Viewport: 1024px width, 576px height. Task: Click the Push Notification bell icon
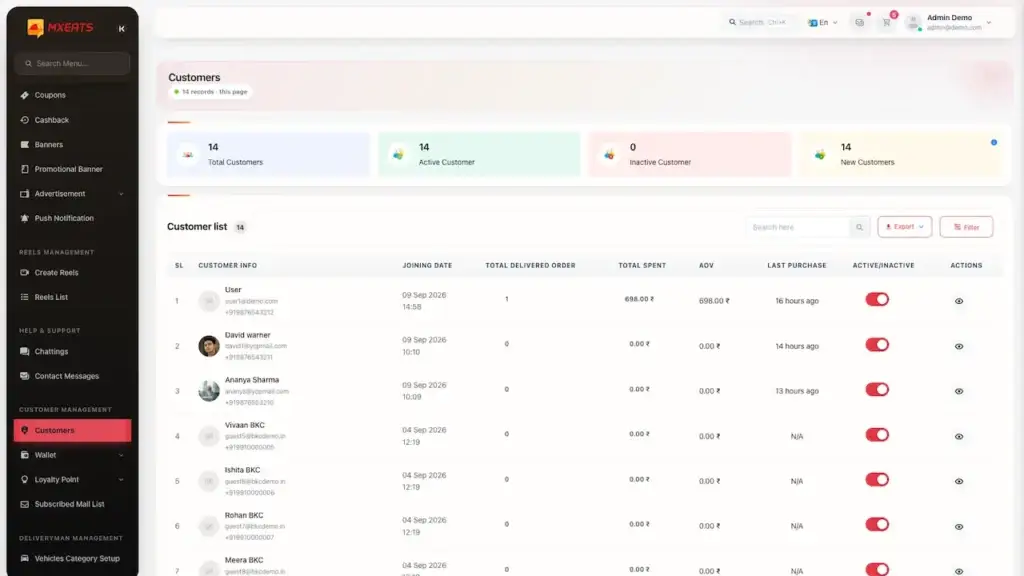coord(25,218)
